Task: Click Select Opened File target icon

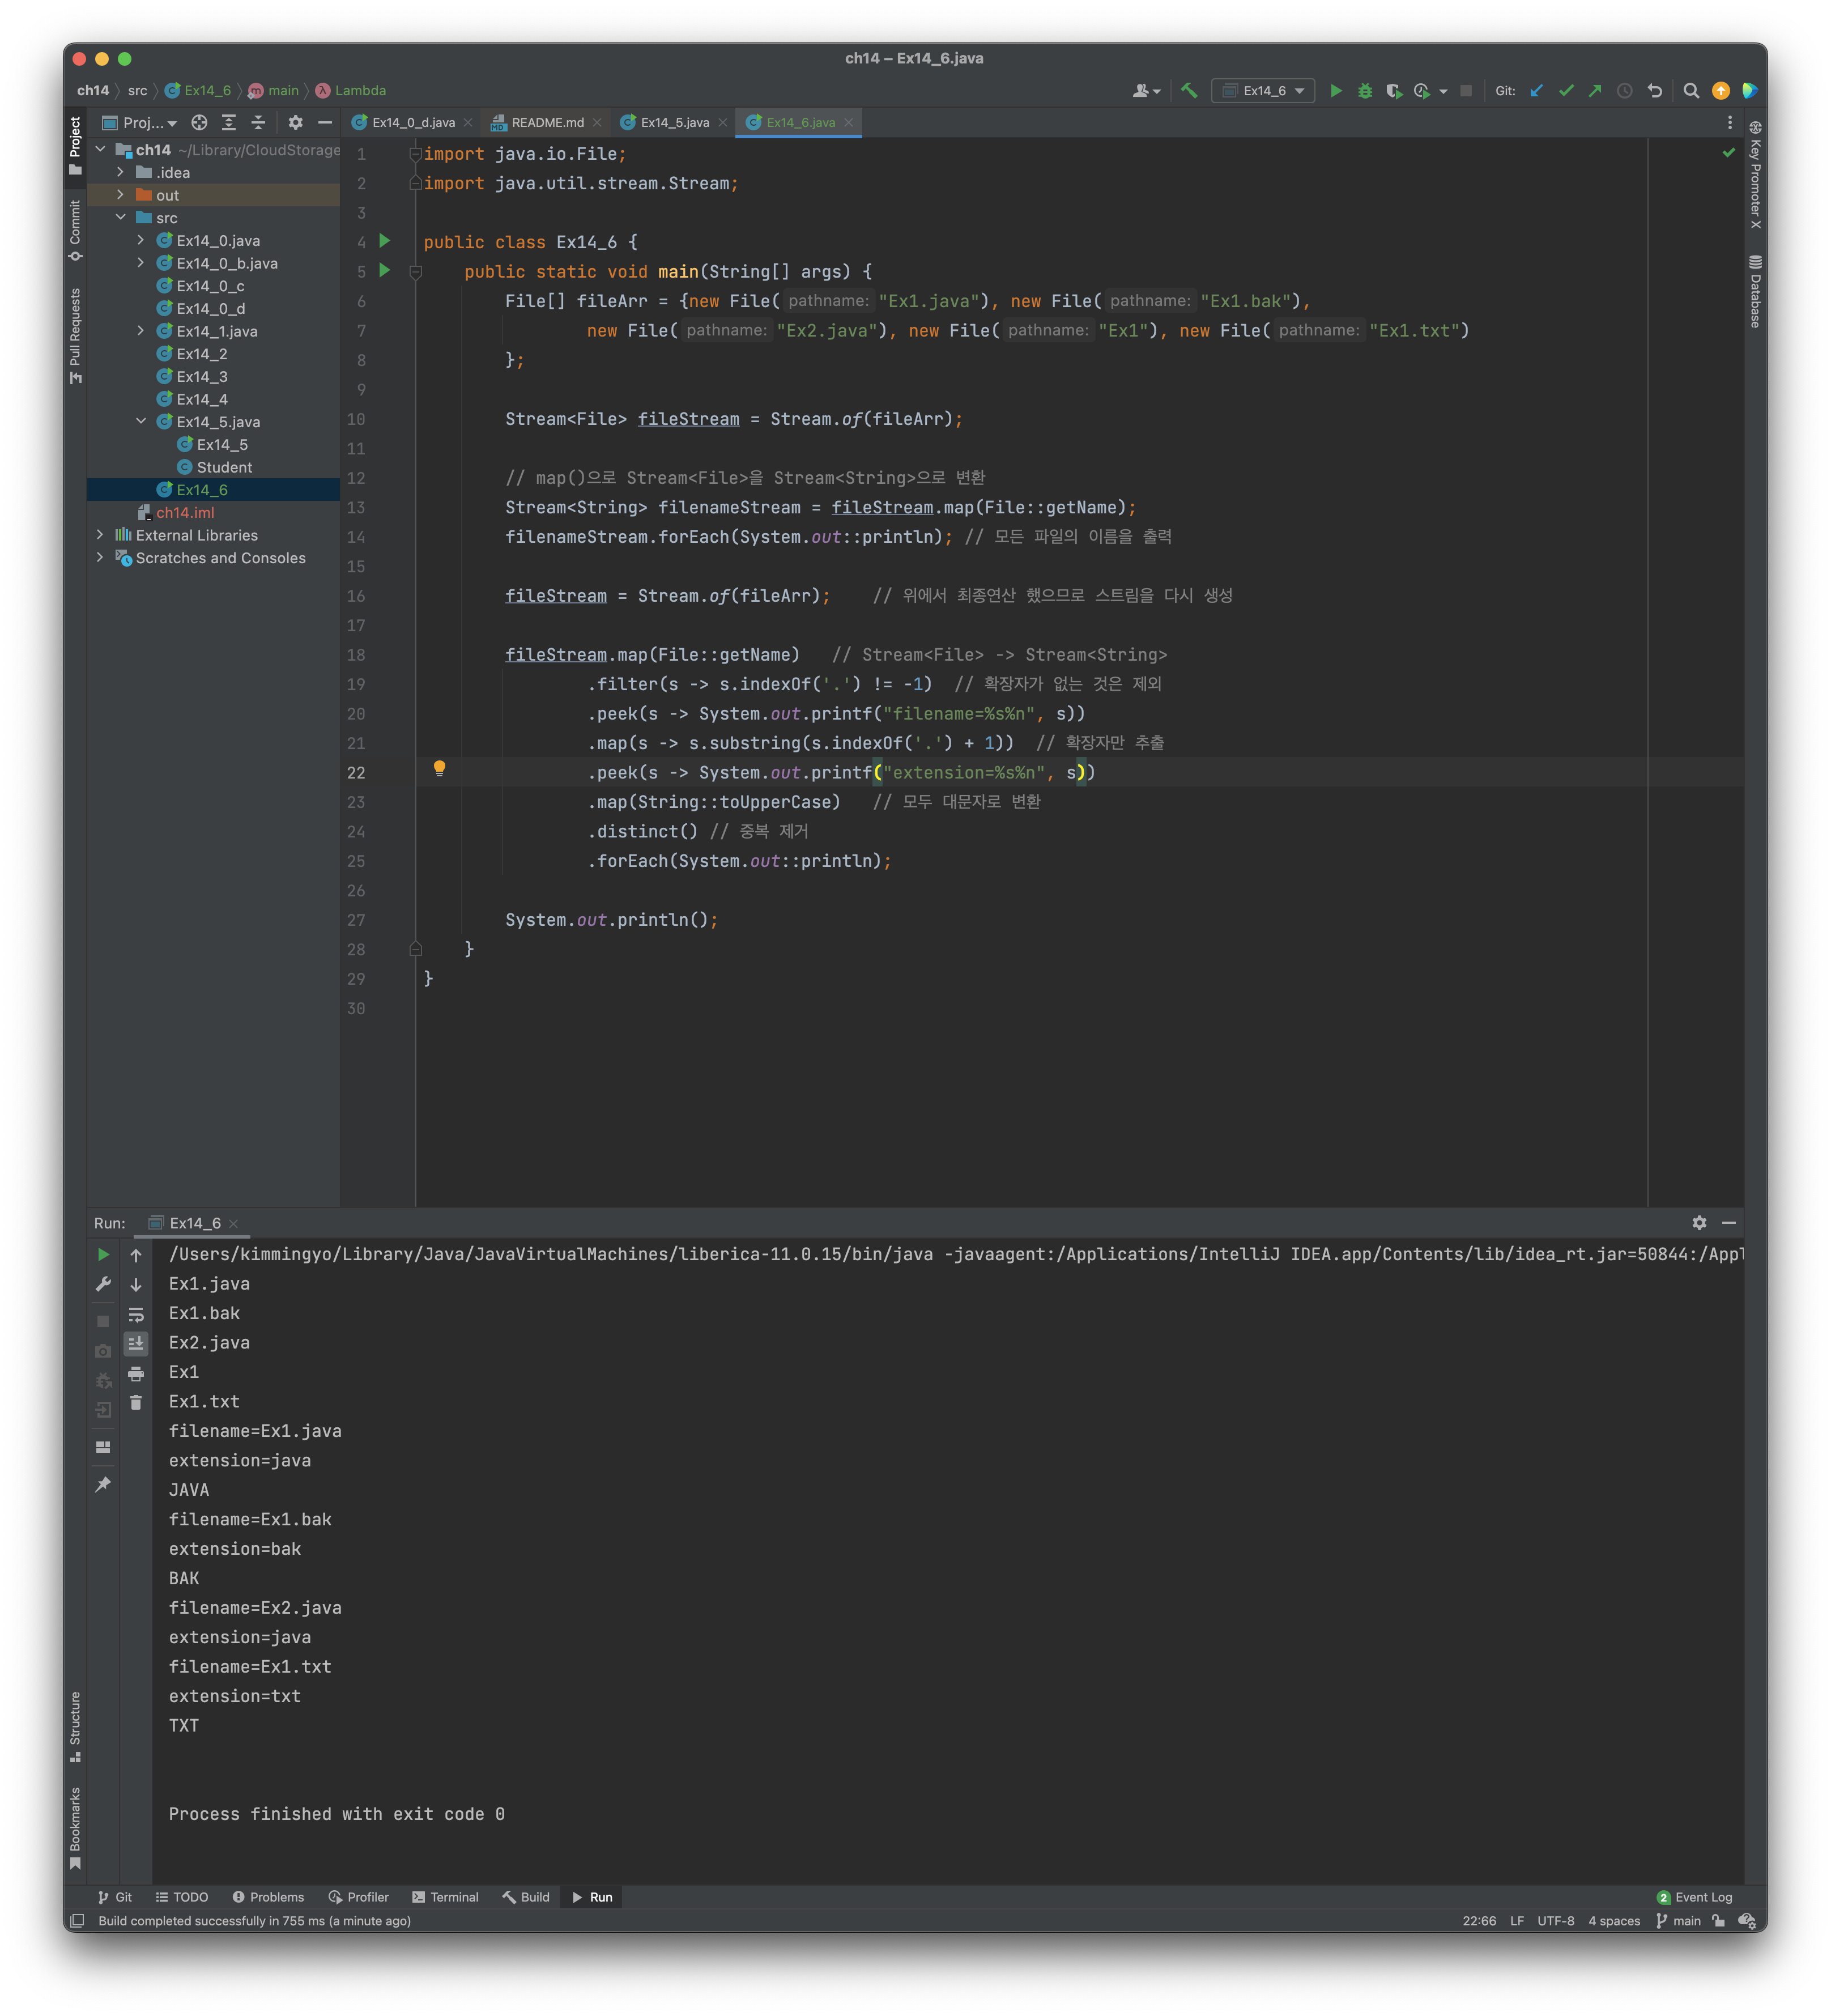Action: tap(199, 122)
